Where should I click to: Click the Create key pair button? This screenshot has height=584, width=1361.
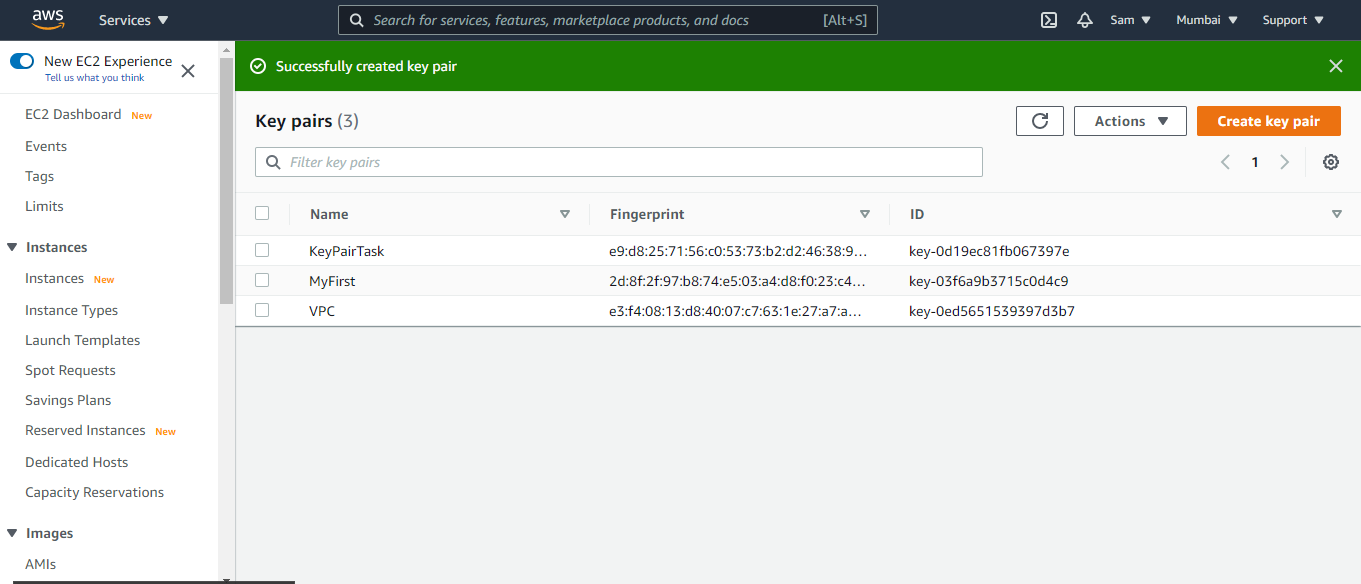click(x=1268, y=120)
